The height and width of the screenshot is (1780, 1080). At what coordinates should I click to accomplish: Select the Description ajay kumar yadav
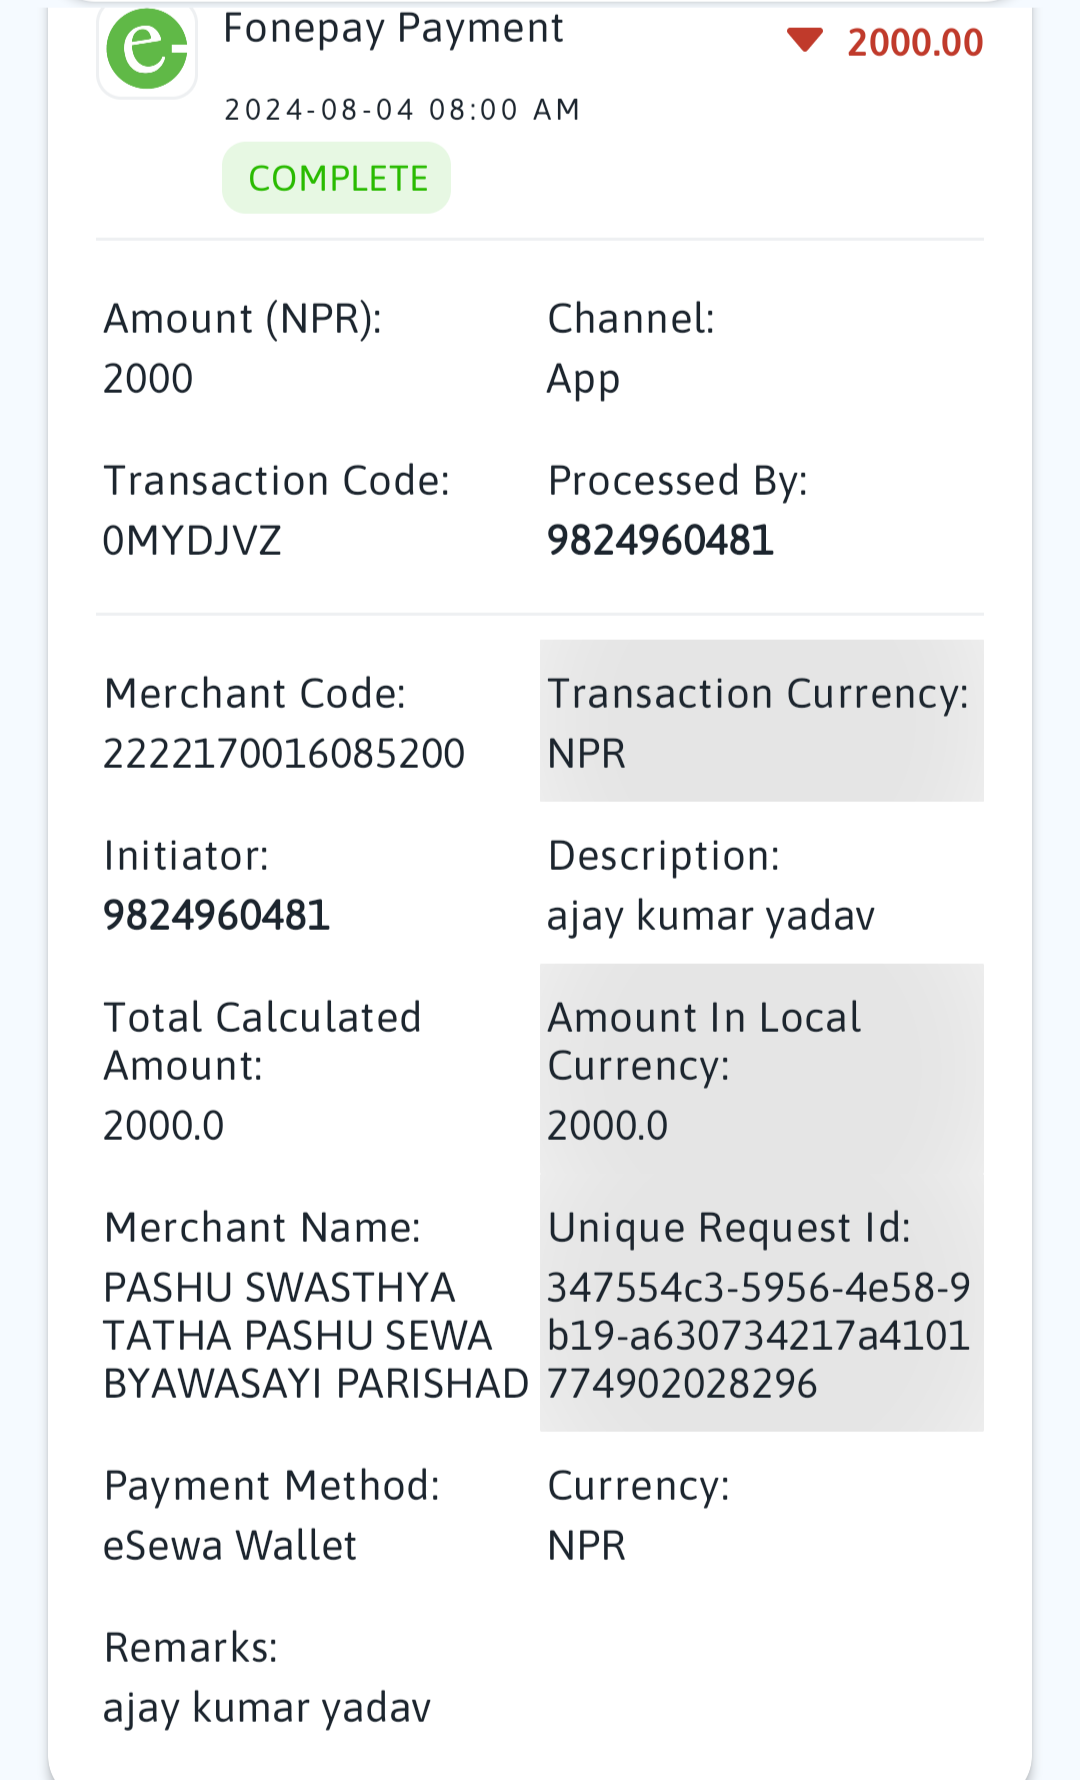pos(711,917)
